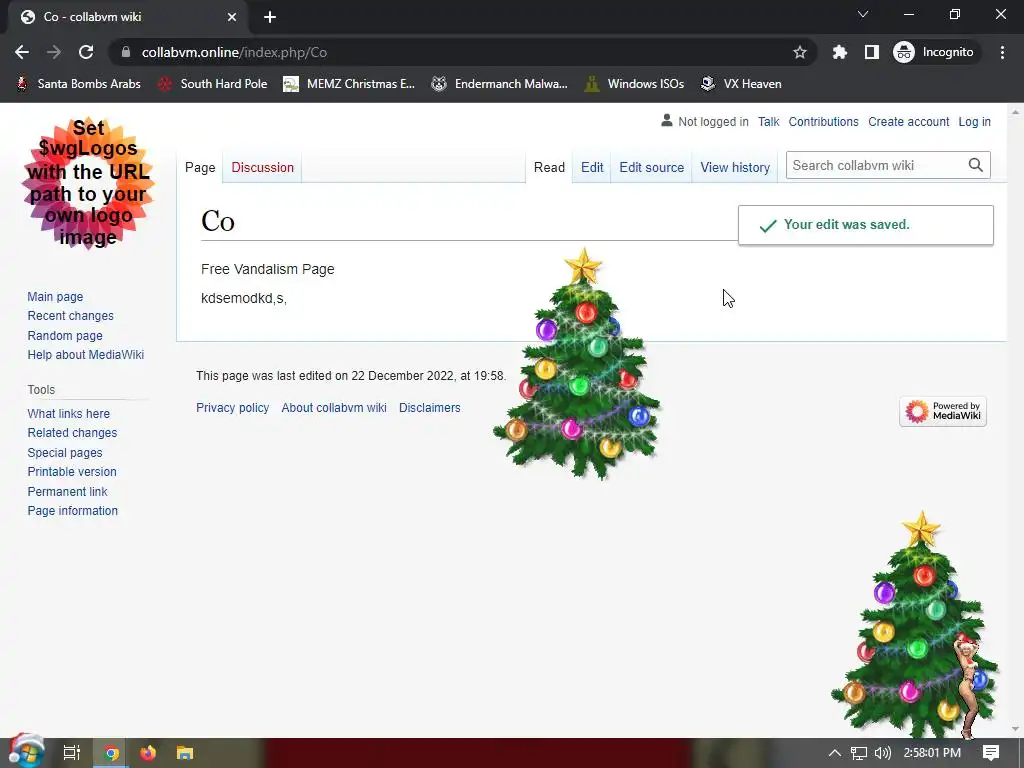Click Log in link
Image resolution: width=1024 pixels, height=768 pixels.
[974, 121]
